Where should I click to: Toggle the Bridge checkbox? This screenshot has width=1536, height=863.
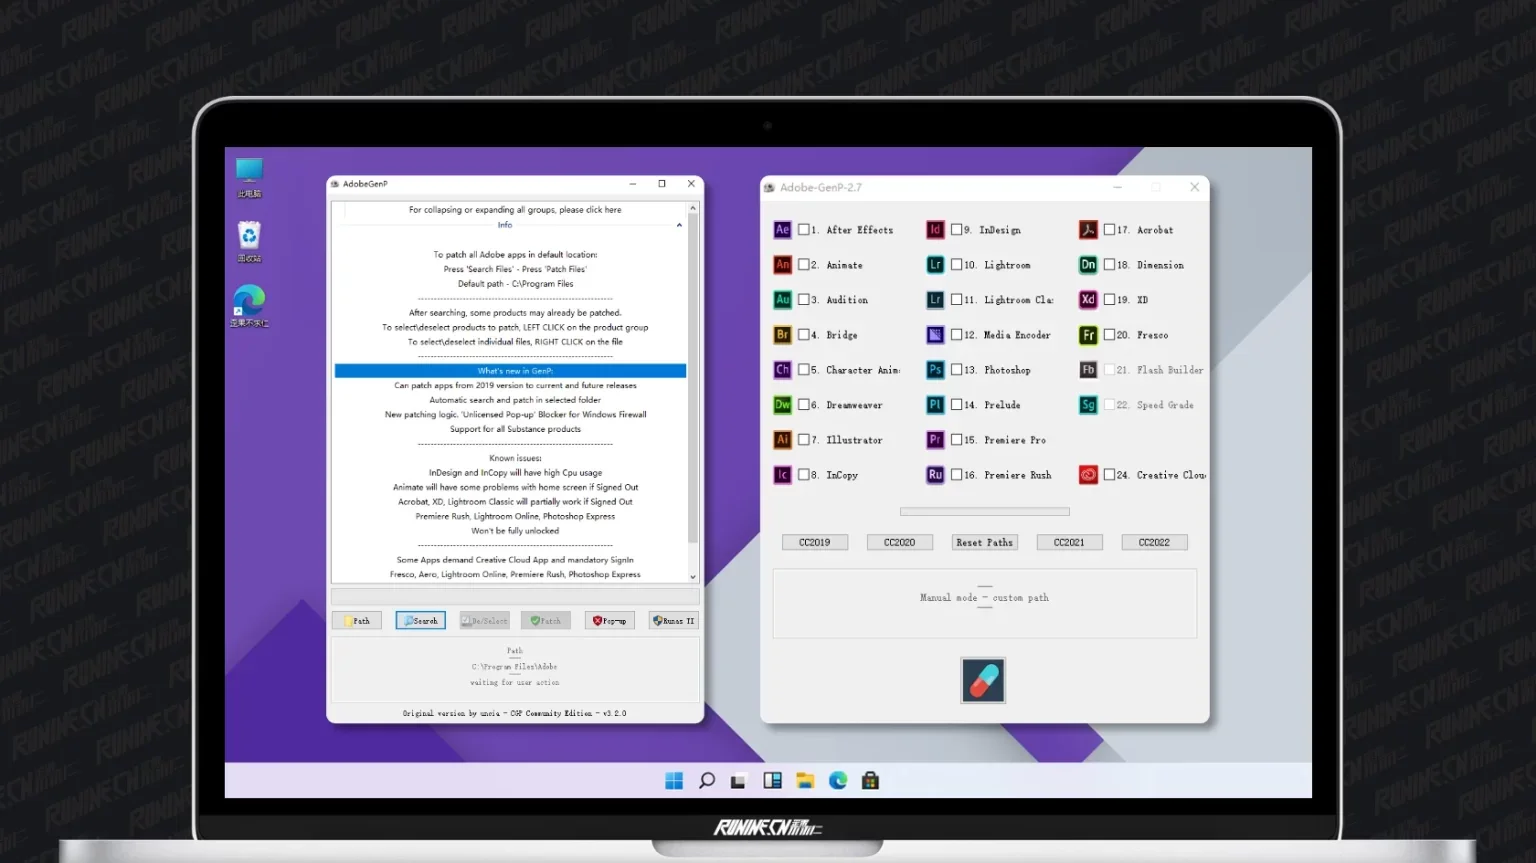click(804, 335)
